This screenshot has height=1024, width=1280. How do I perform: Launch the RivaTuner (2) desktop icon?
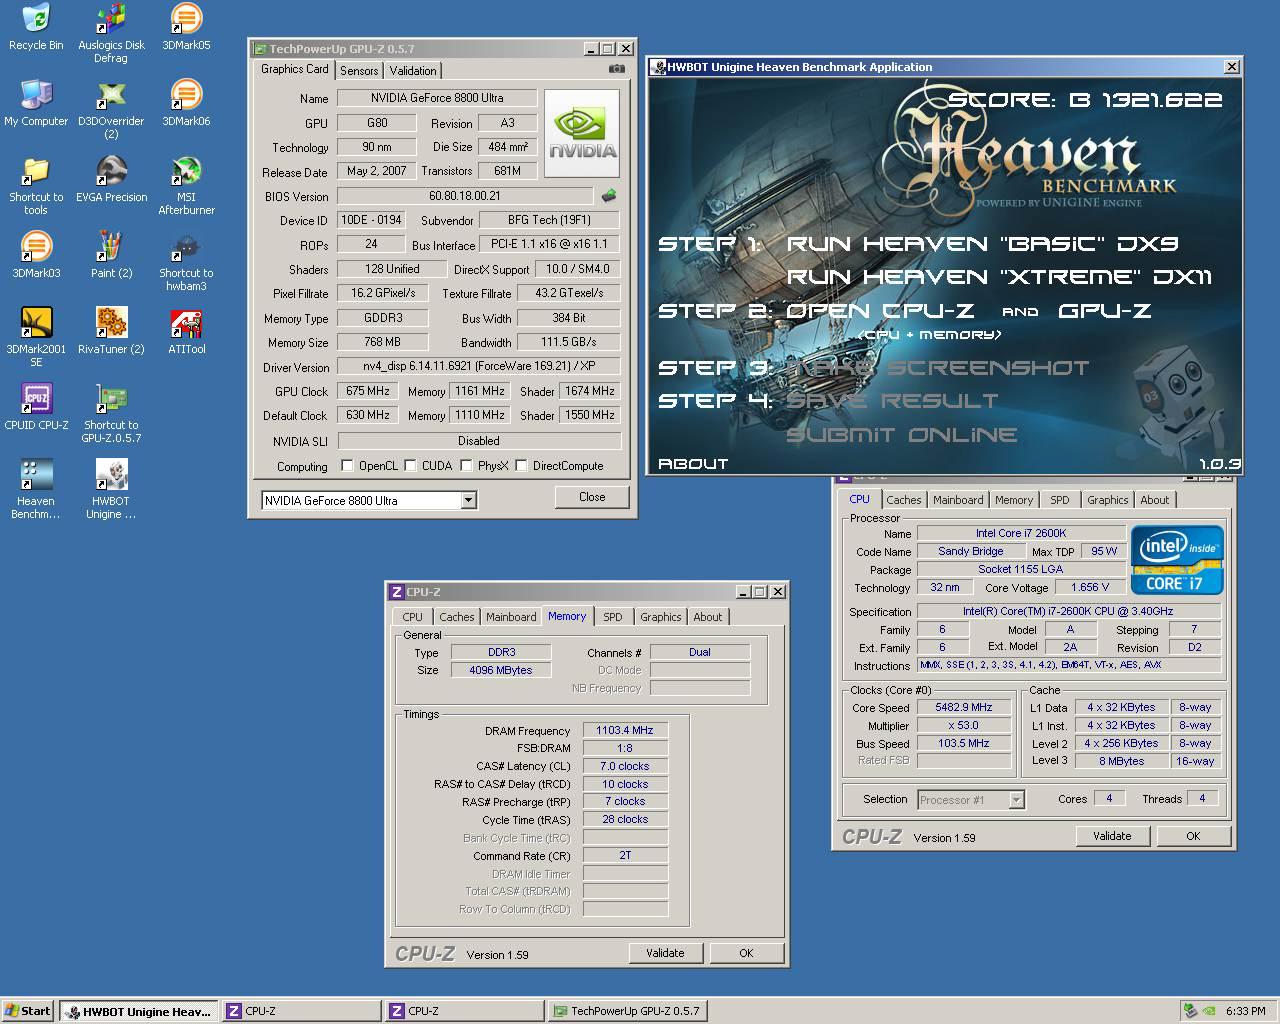pyautogui.click(x=111, y=331)
